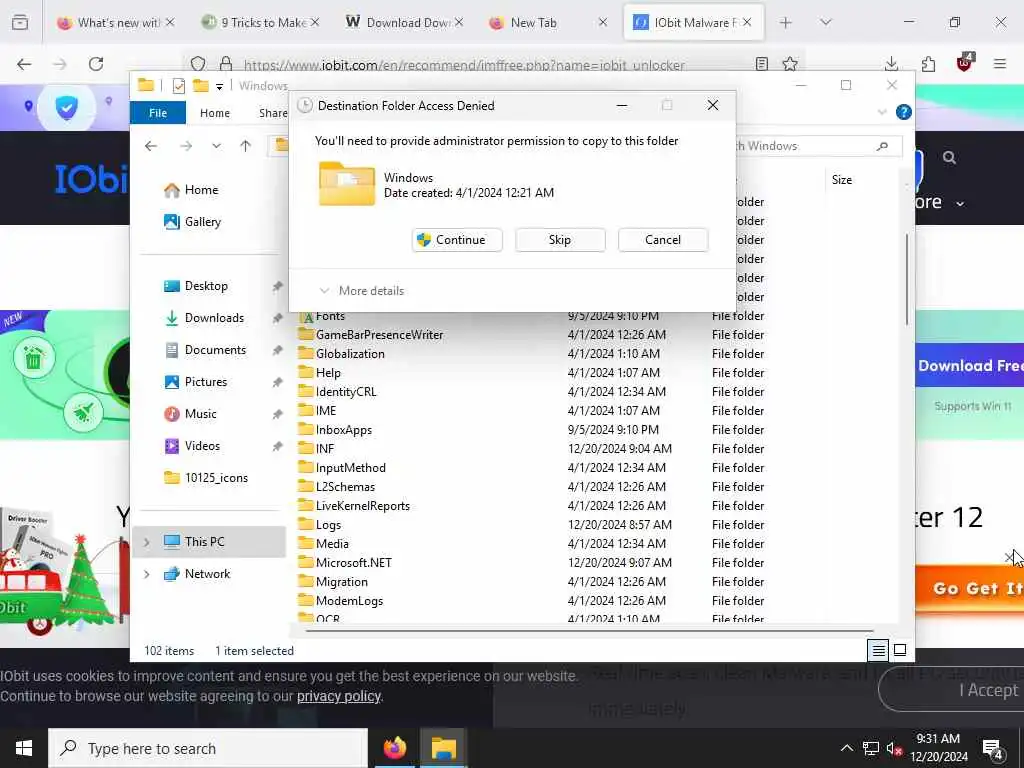List all tabs dropdown arrow
This screenshot has height=768, width=1024.
826,22
